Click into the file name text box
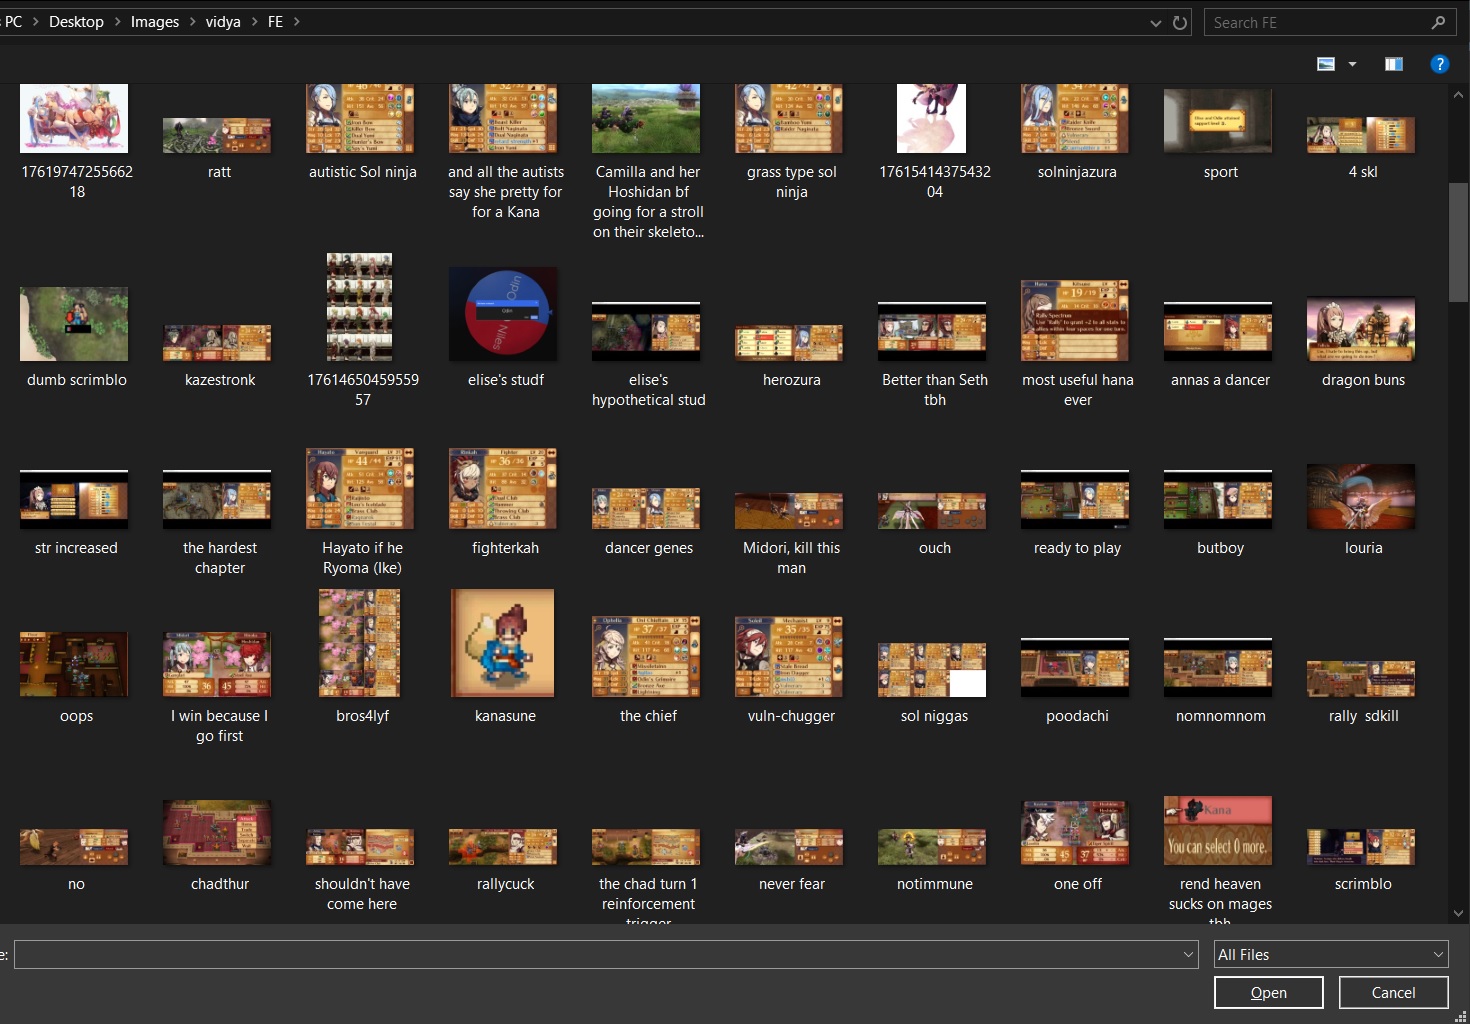Image resolution: width=1470 pixels, height=1024 pixels. [x=598, y=955]
